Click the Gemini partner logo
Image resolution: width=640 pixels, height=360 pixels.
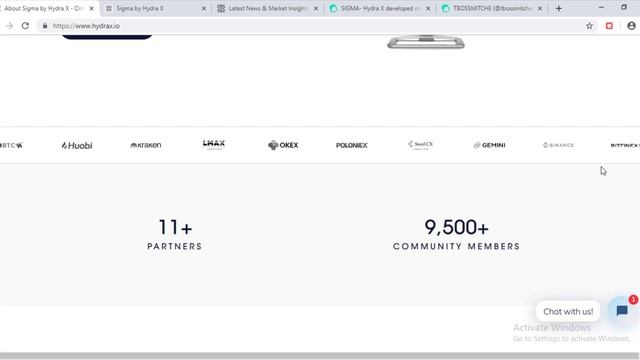pyautogui.click(x=489, y=145)
